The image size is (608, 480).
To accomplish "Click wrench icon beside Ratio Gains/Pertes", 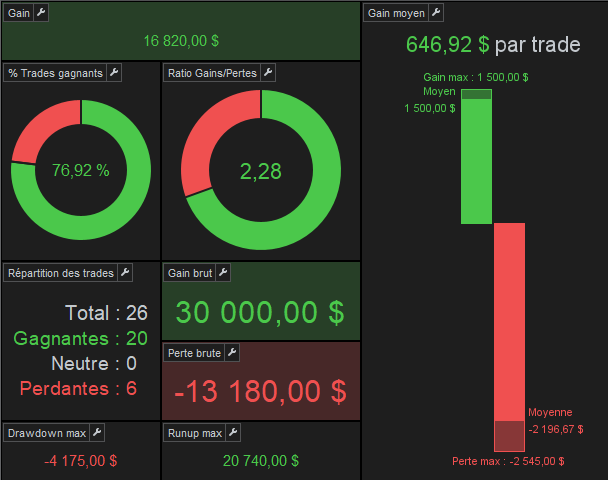I will click(268, 73).
